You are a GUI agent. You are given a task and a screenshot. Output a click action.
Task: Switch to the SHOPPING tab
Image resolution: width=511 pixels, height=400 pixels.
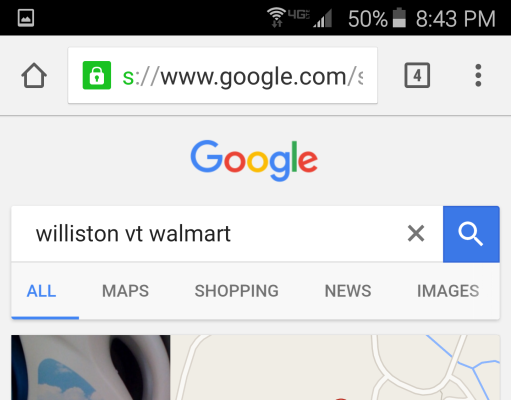tap(236, 291)
